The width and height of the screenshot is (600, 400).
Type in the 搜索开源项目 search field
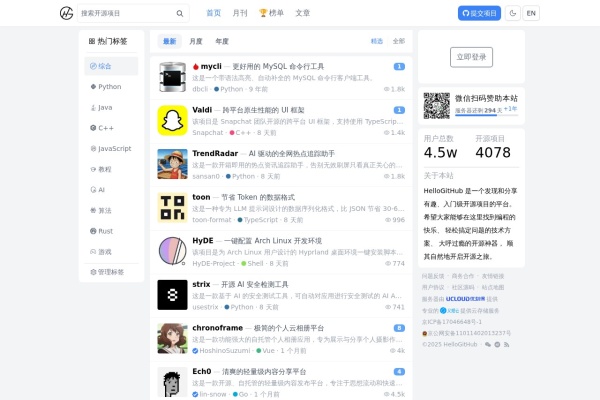[x=125, y=14]
